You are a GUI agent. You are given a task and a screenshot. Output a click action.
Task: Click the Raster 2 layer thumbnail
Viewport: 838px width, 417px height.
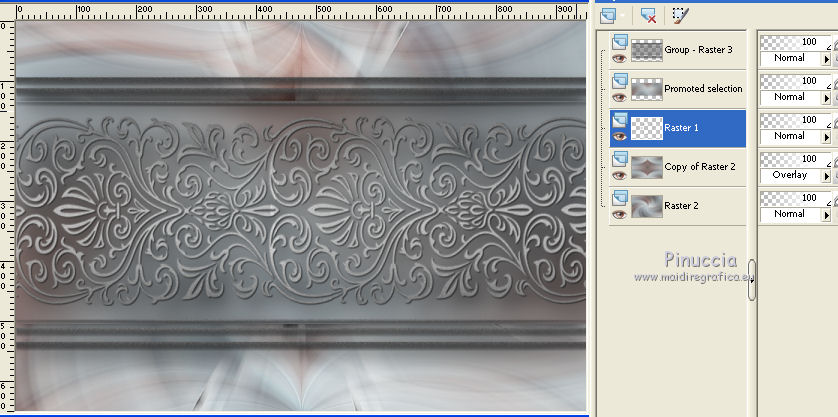click(647, 206)
